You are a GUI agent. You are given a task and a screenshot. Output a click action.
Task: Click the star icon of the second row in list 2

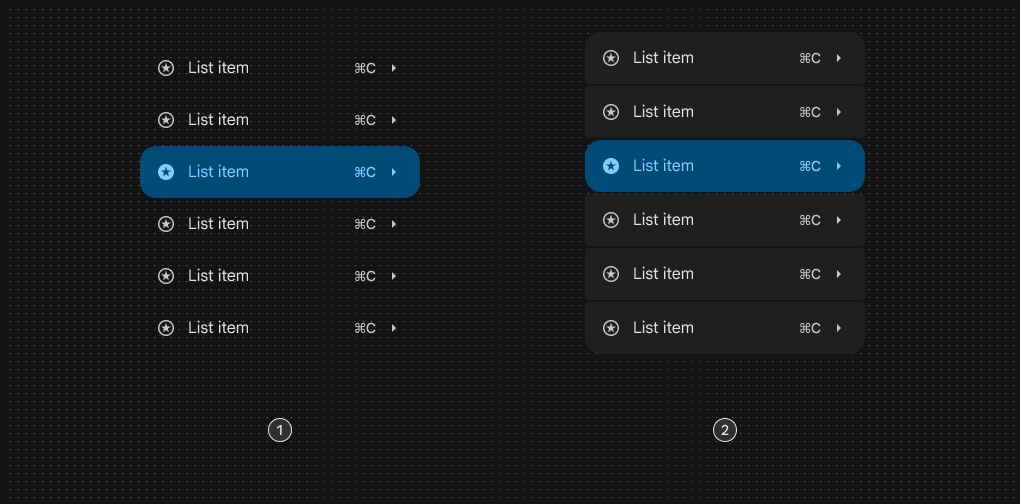click(611, 112)
